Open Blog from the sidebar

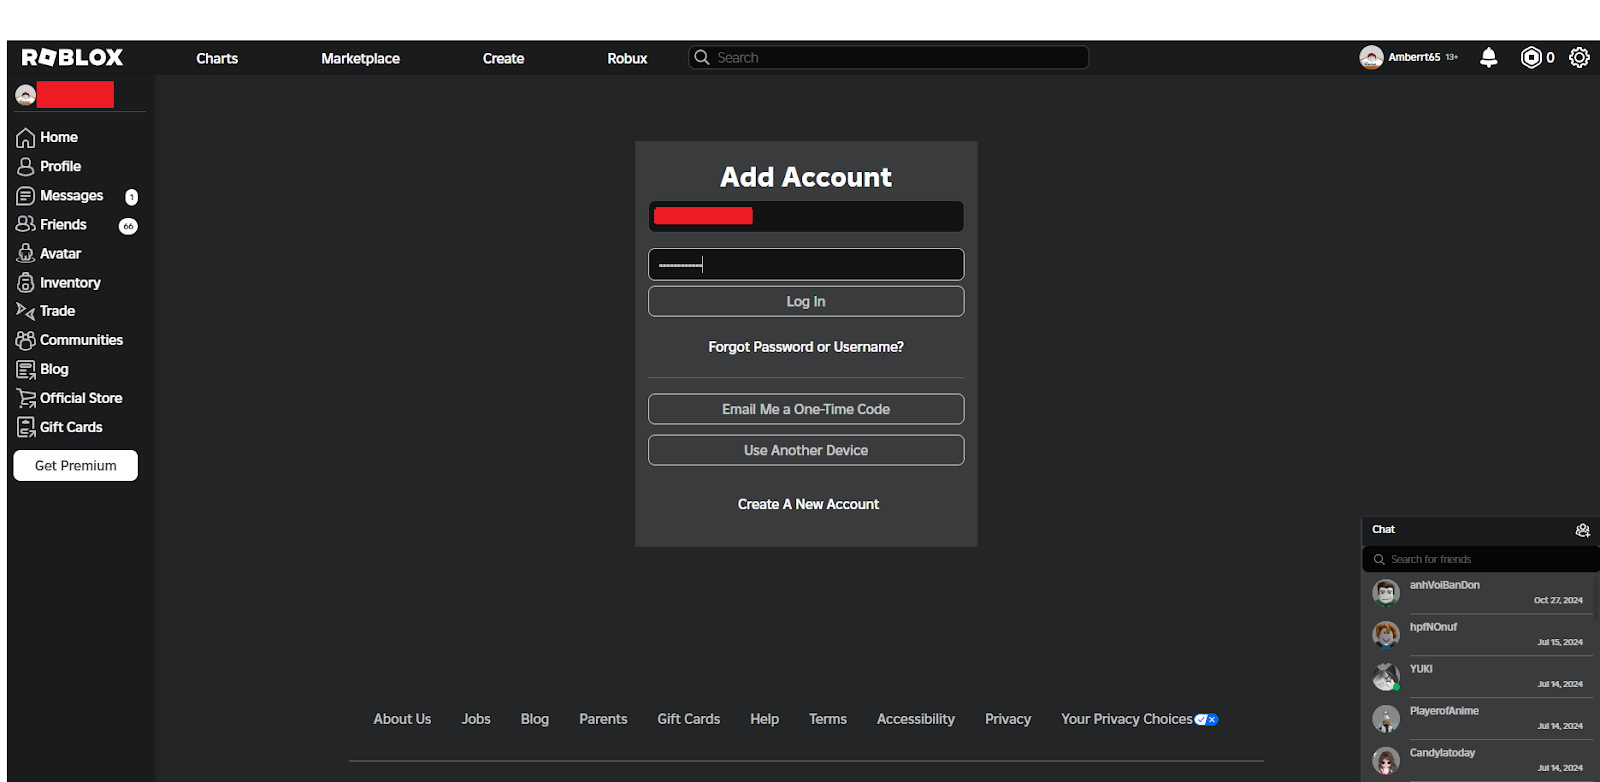tap(42, 369)
